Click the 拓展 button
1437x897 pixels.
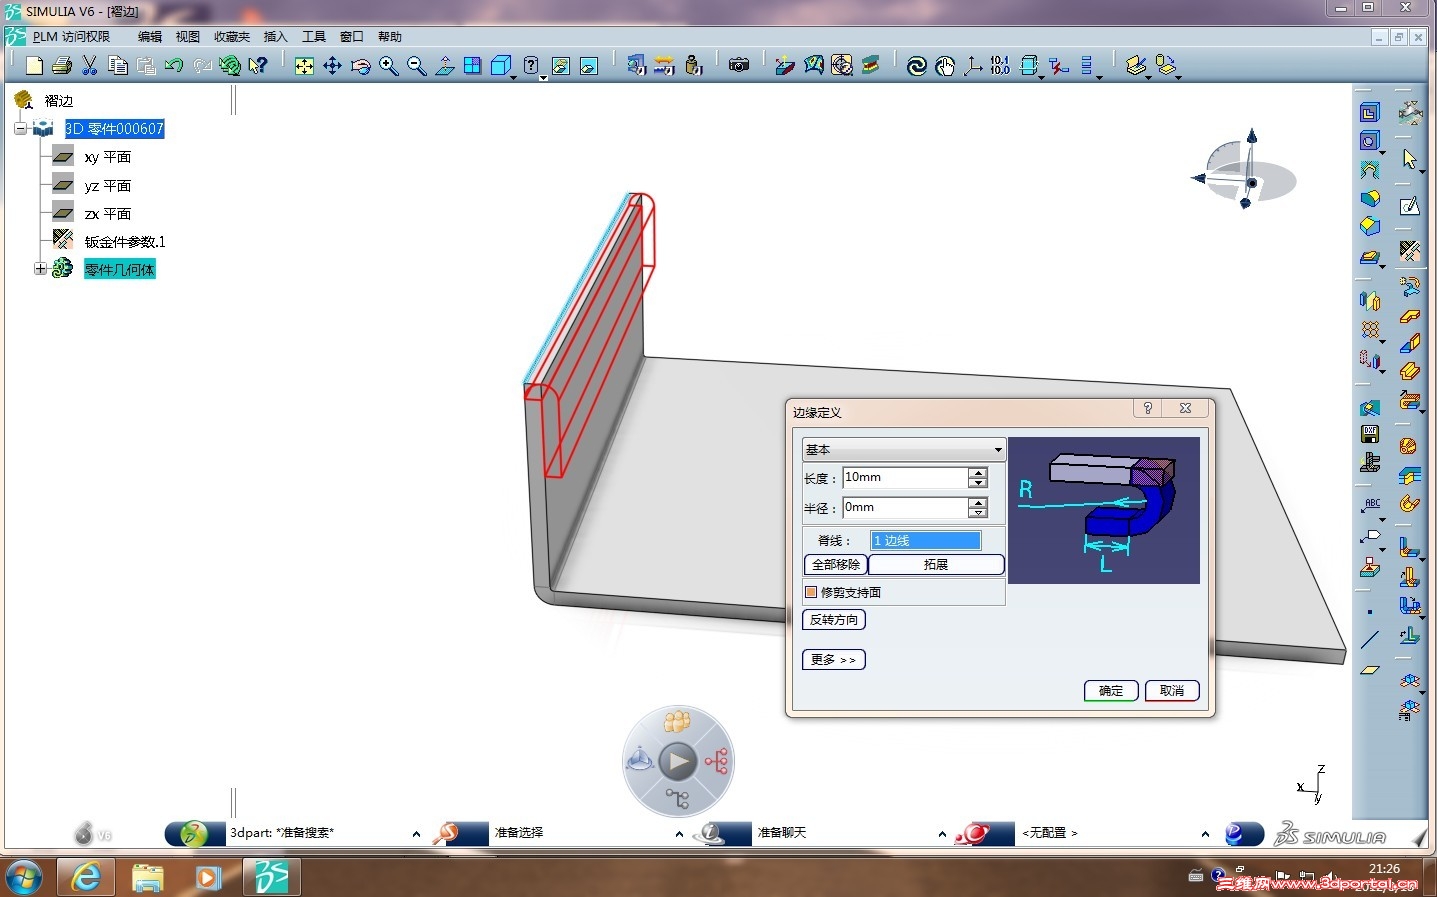coord(936,565)
